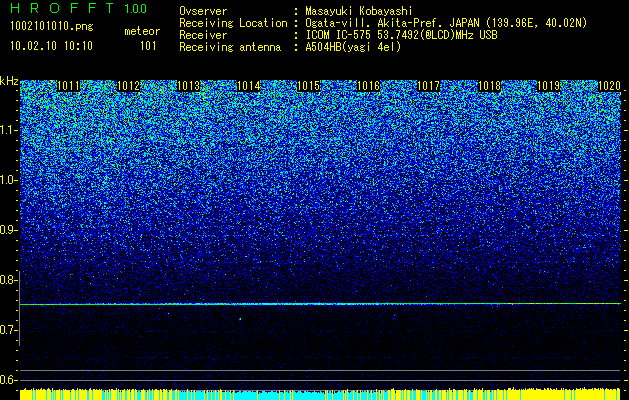Click the 0.7 kHz axis label
This screenshot has height=400, width=629.
pyautogui.click(x=8, y=330)
